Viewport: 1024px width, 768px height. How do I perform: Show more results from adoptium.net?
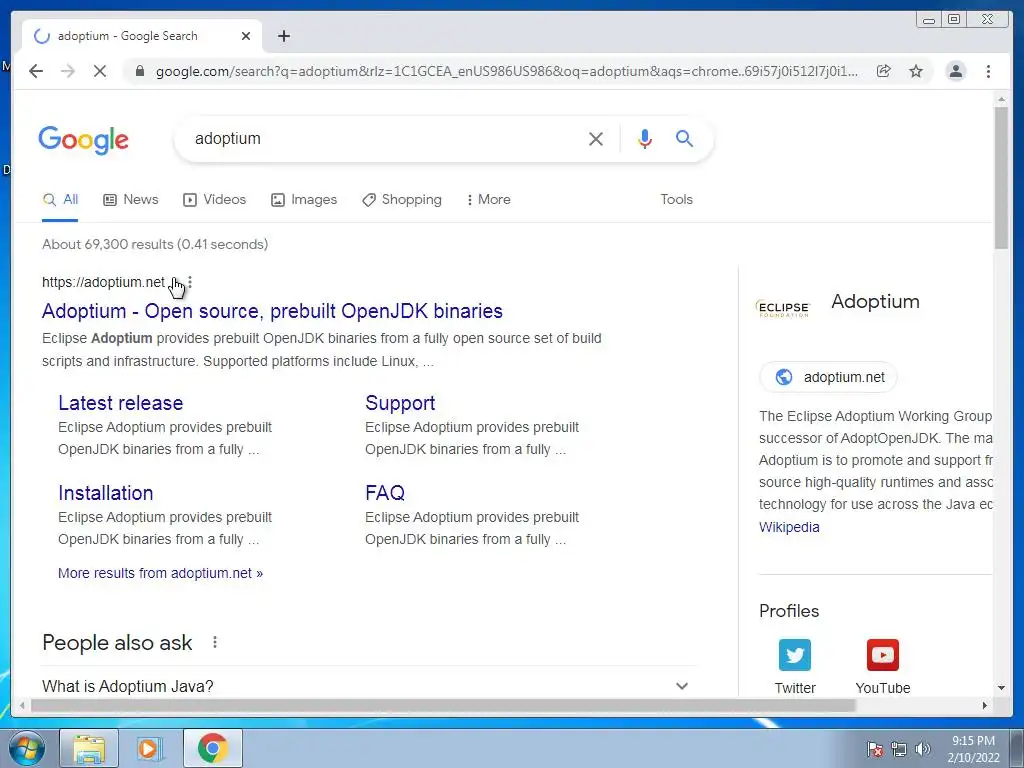click(x=161, y=573)
